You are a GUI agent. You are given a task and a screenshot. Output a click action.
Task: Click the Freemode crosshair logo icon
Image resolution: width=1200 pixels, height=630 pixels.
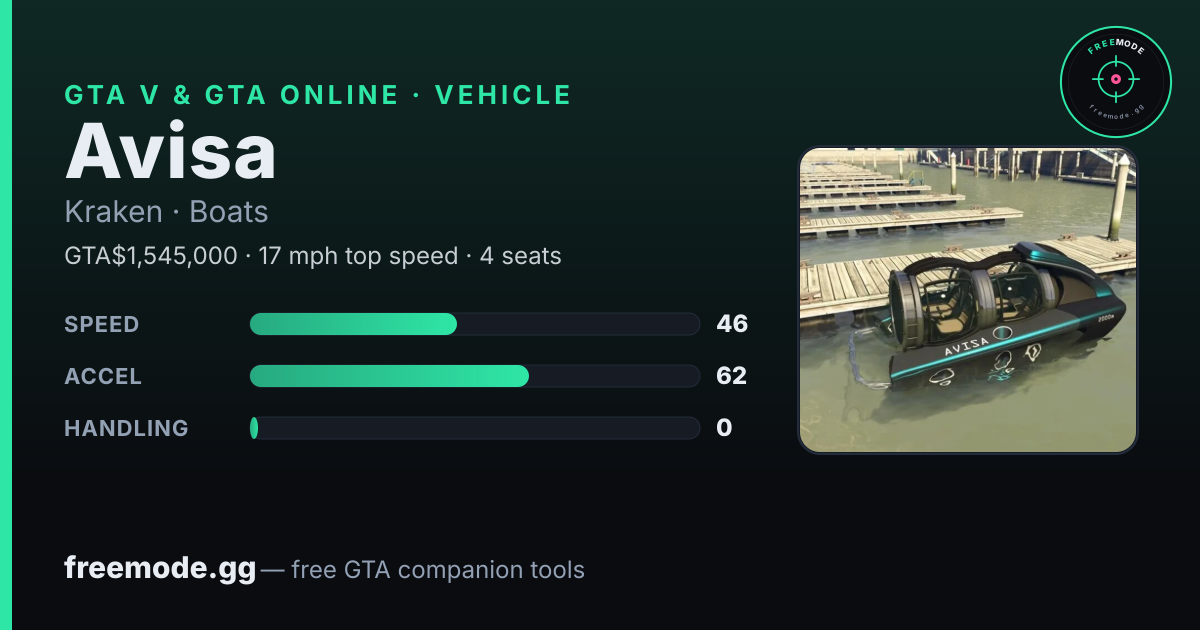point(1115,82)
